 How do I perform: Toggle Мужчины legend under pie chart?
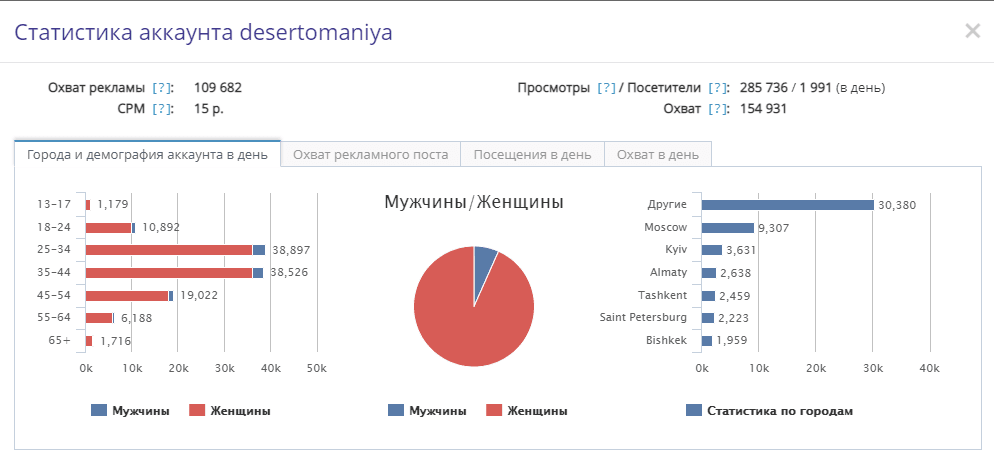(427, 411)
